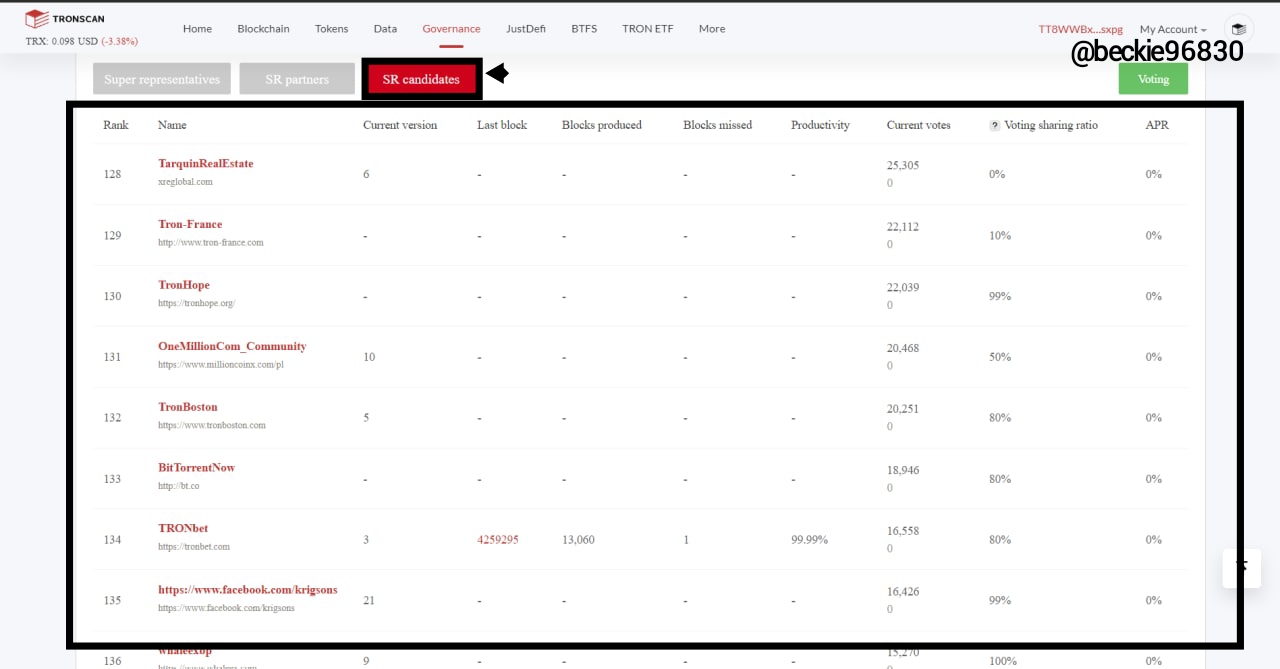Click the 25,305 votes value
Image resolution: width=1280 pixels, height=669 pixels.
click(x=903, y=165)
